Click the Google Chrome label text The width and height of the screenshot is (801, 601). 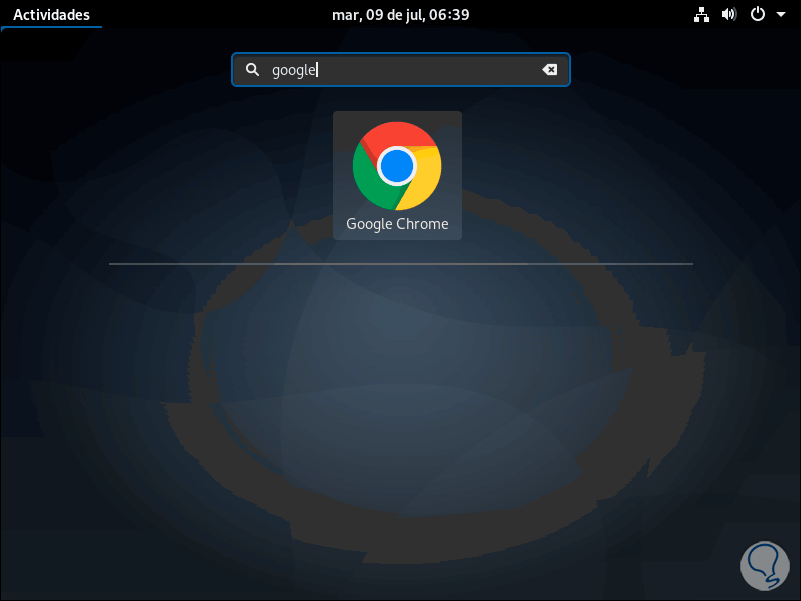coord(397,224)
